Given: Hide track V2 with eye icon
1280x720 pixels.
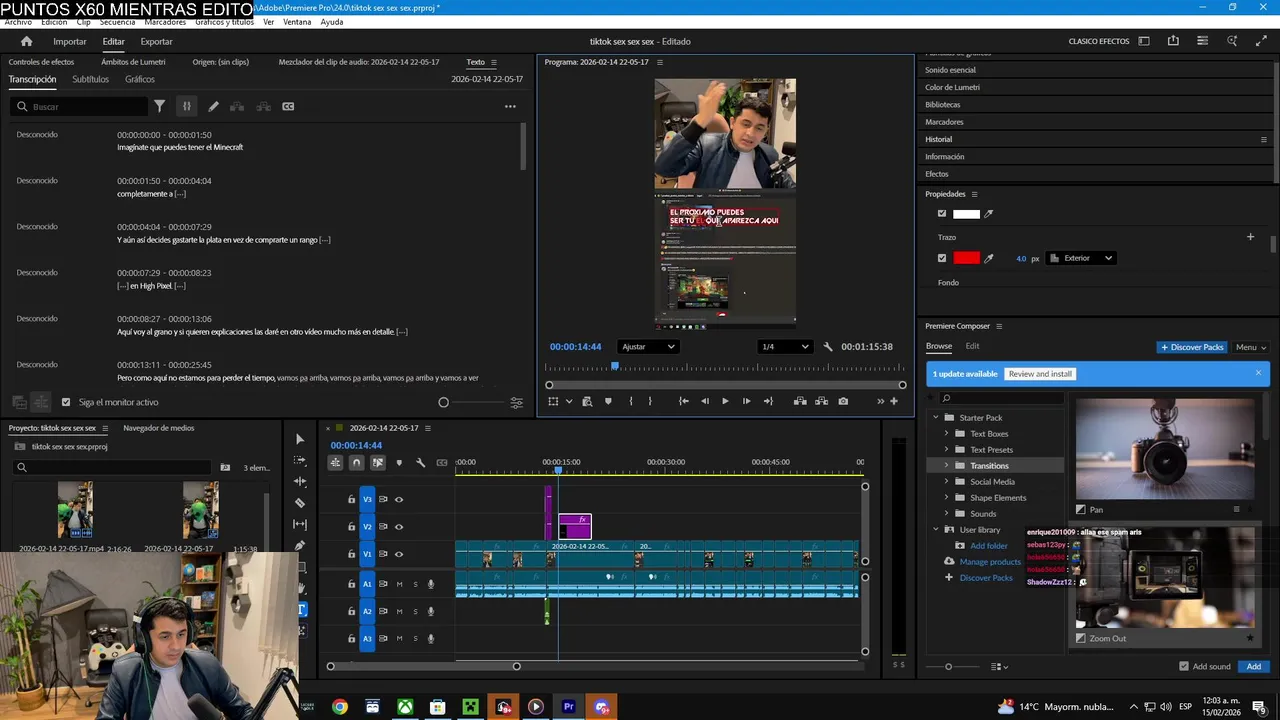Looking at the screenshot, I should tap(399, 527).
